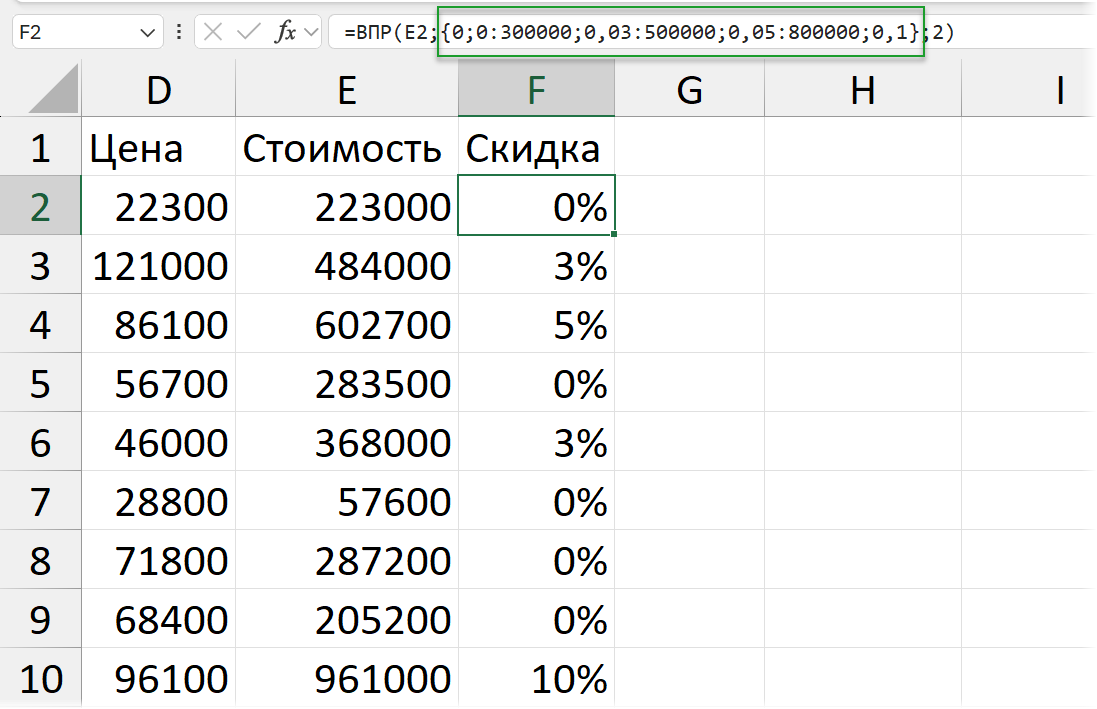Click the Цена header cell

point(159,147)
